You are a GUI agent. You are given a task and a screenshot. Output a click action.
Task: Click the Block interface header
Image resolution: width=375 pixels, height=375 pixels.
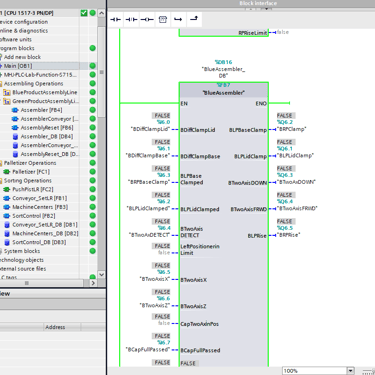click(x=258, y=3)
